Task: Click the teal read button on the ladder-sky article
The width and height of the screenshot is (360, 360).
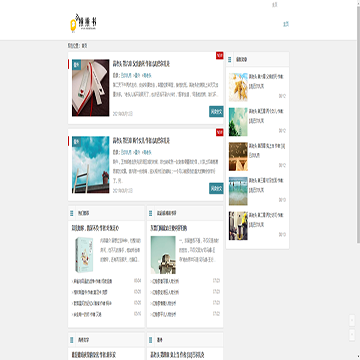Action: [216, 188]
